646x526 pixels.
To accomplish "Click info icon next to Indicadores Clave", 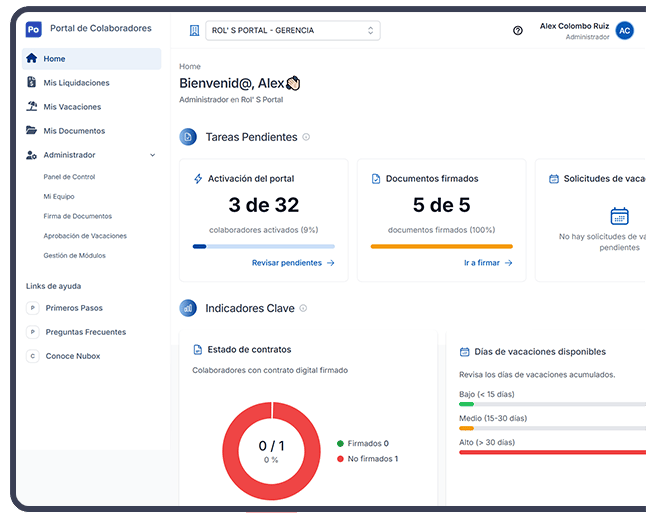I will tap(303, 308).
